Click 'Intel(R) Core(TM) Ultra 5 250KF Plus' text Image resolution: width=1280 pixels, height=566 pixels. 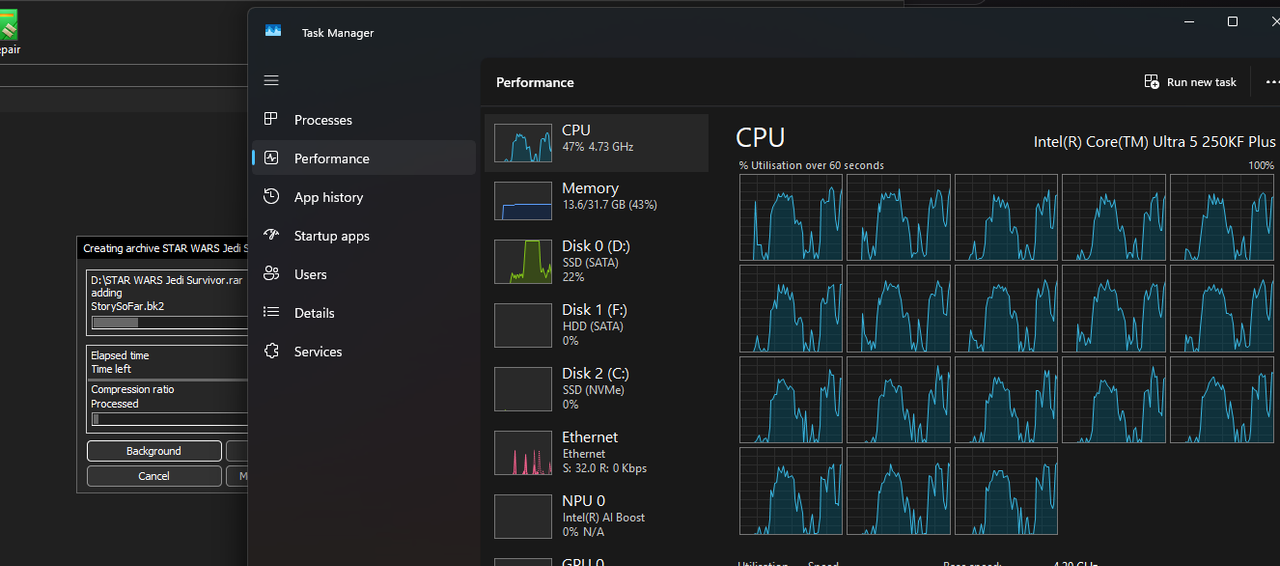click(x=1155, y=142)
